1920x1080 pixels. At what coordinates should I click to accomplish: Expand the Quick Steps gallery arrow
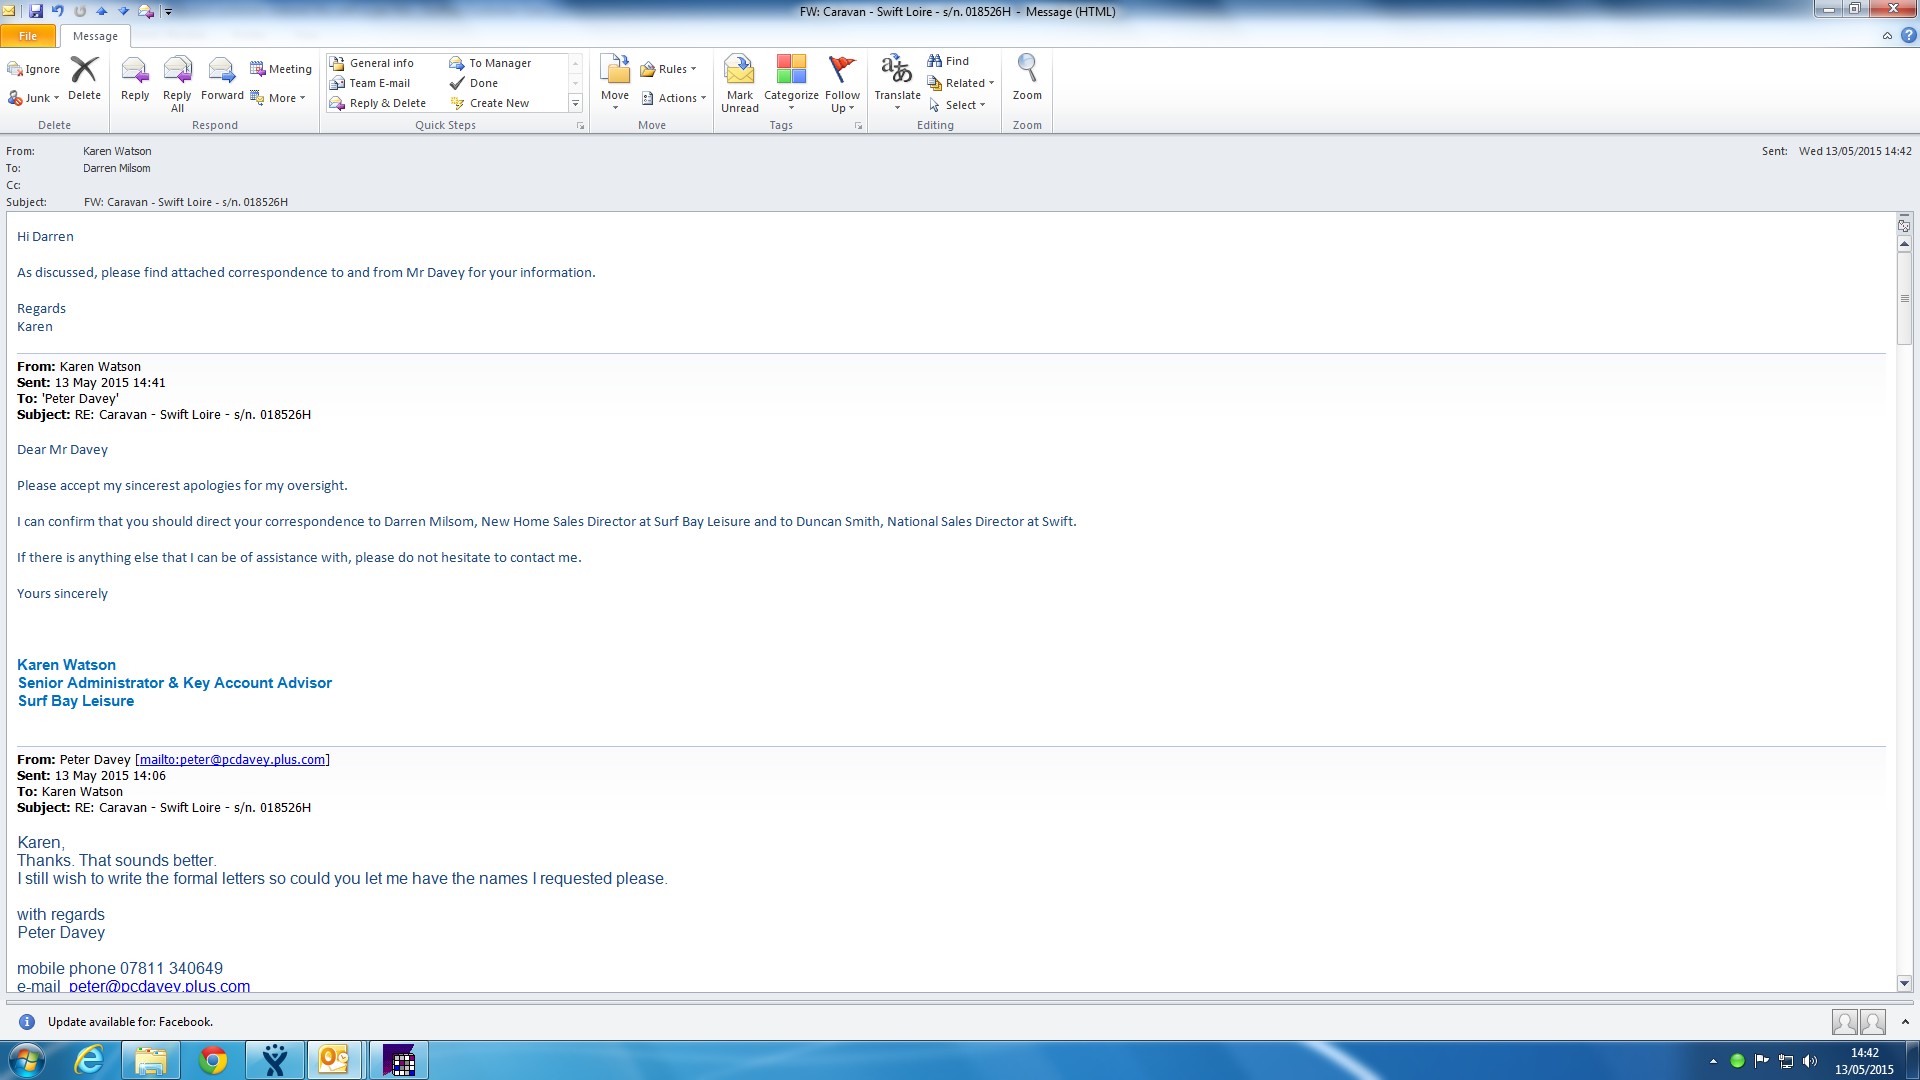pos(575,103)
